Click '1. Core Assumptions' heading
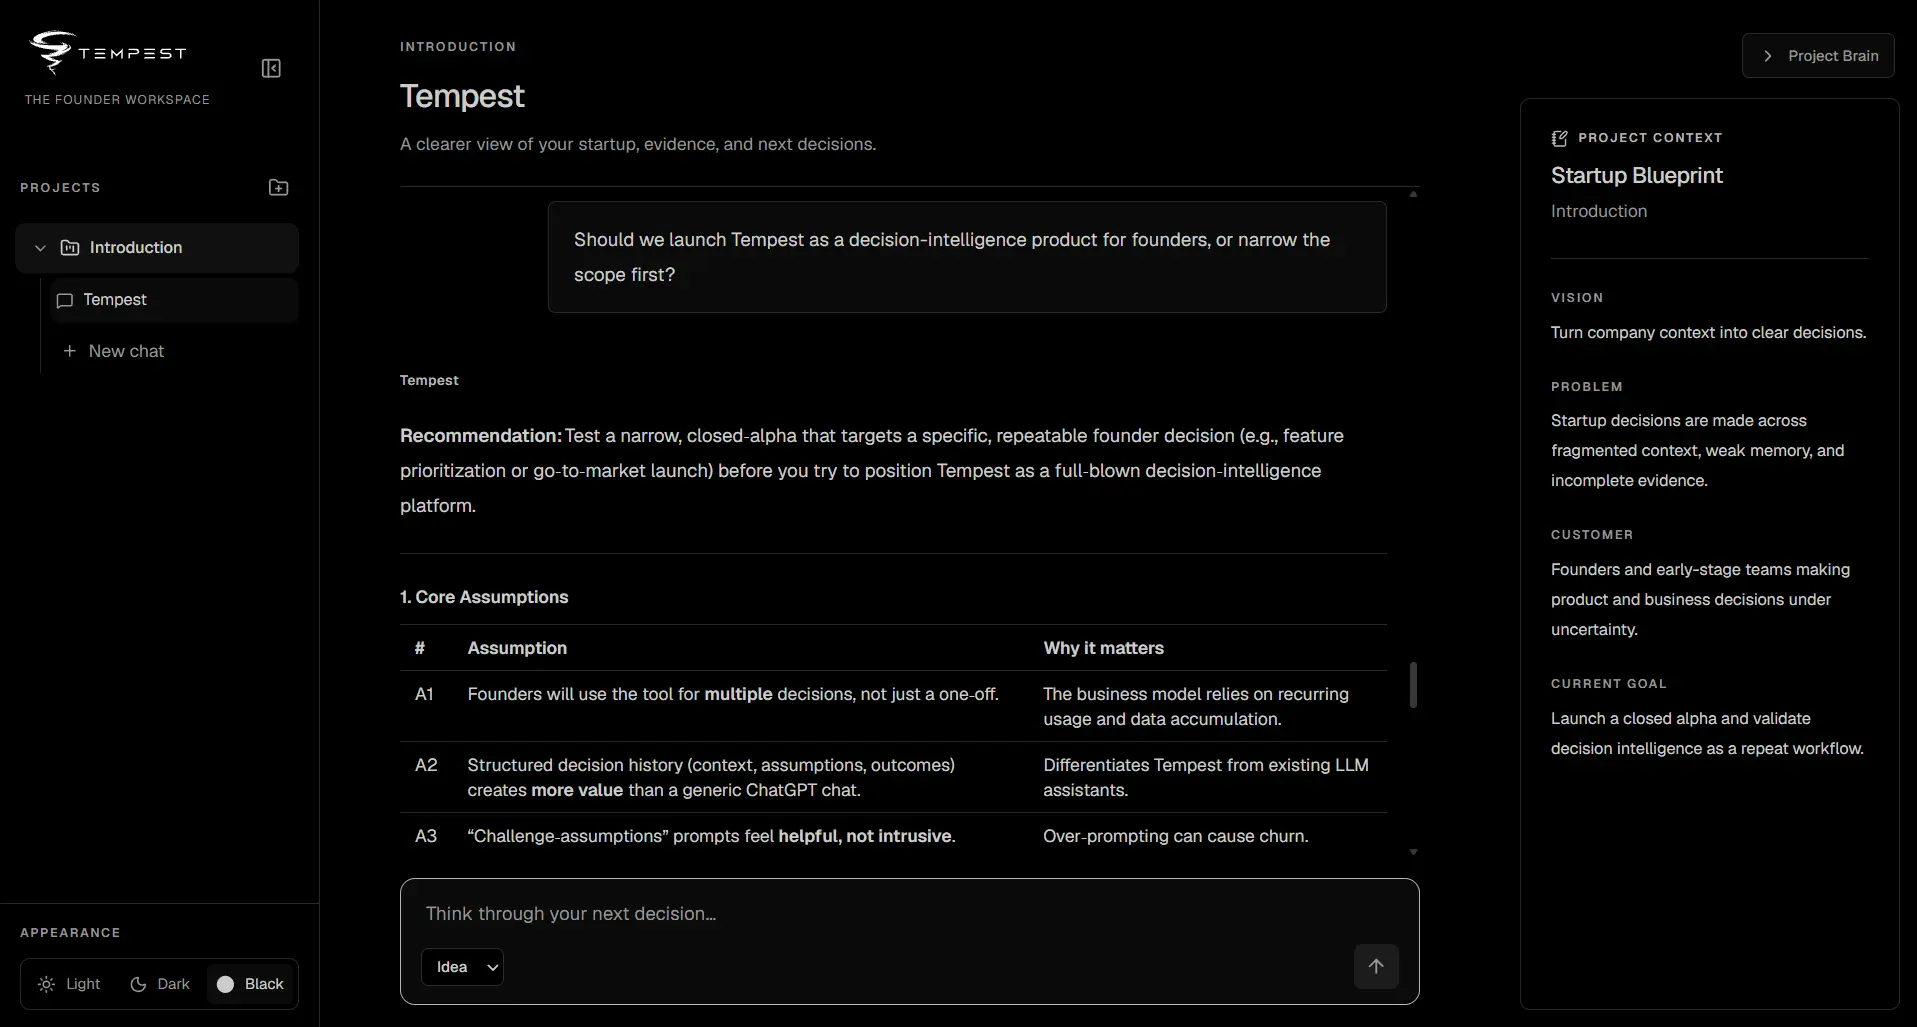 pyautogui.click(x=484, y=597)
